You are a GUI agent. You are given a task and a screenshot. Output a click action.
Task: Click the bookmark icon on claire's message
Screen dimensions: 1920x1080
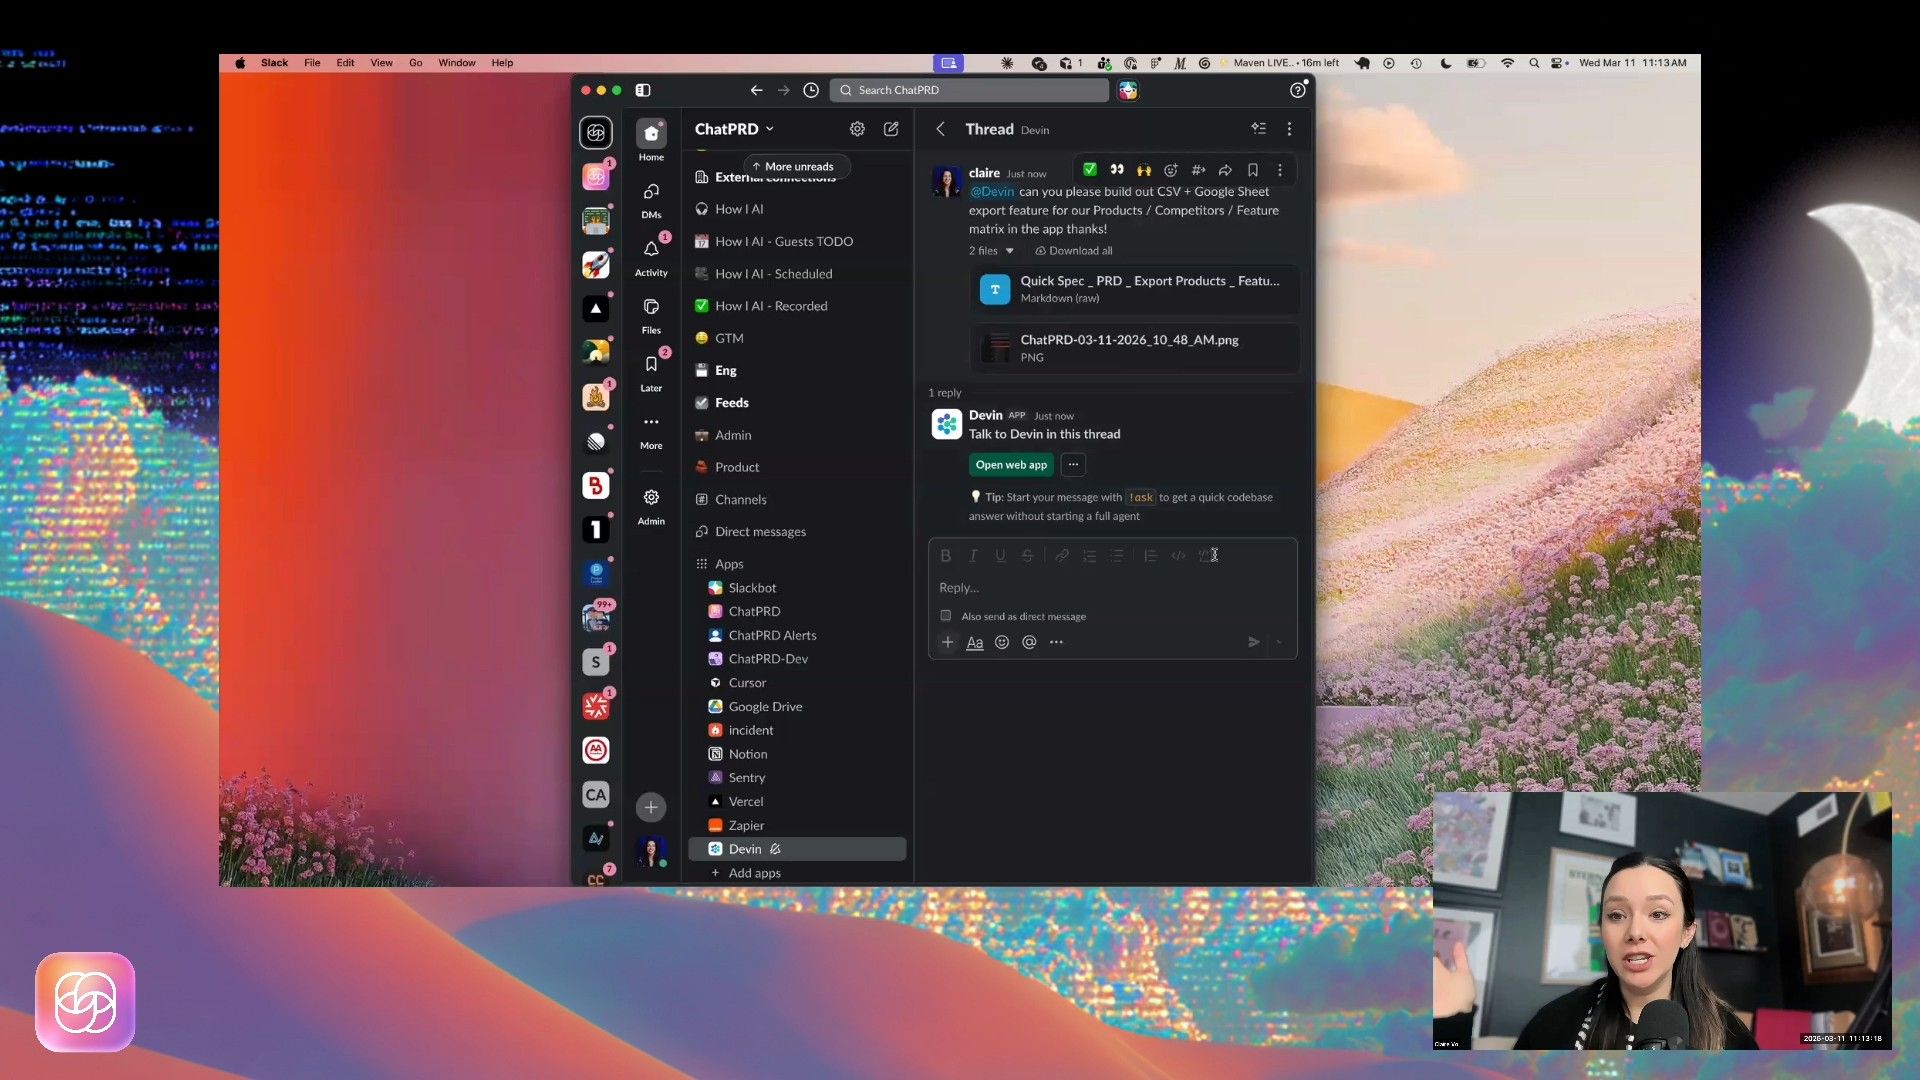tap(1252, 170)
